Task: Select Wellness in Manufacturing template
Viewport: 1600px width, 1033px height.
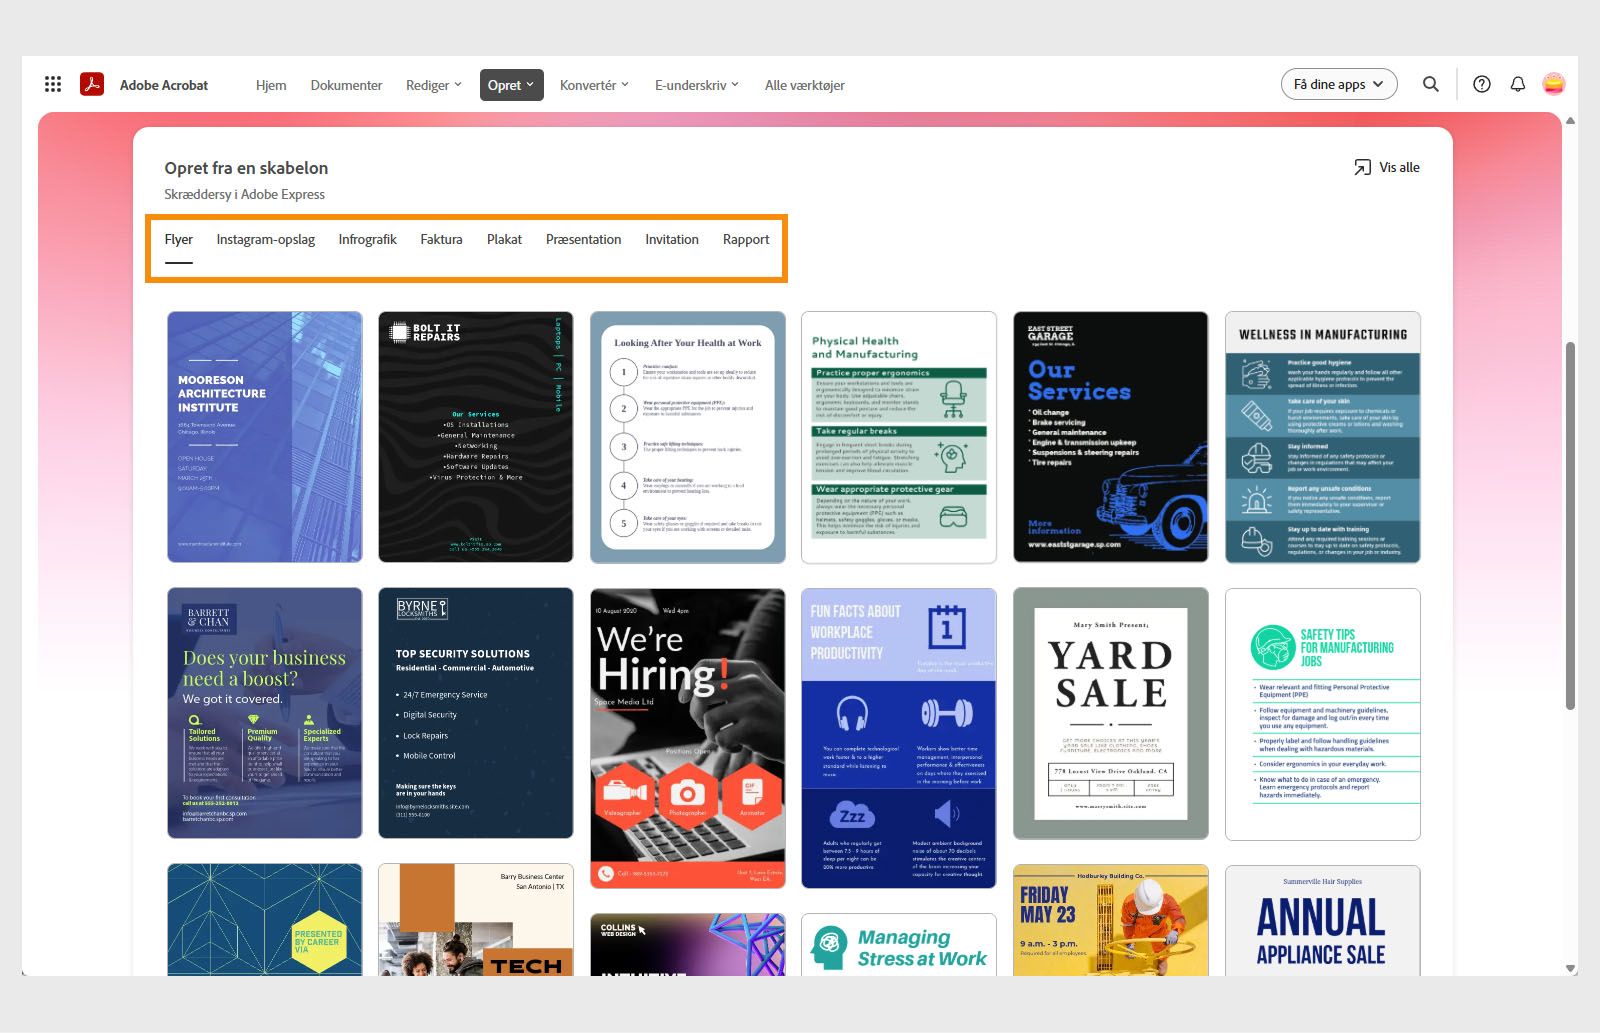Action: (x=1323, y=437)
